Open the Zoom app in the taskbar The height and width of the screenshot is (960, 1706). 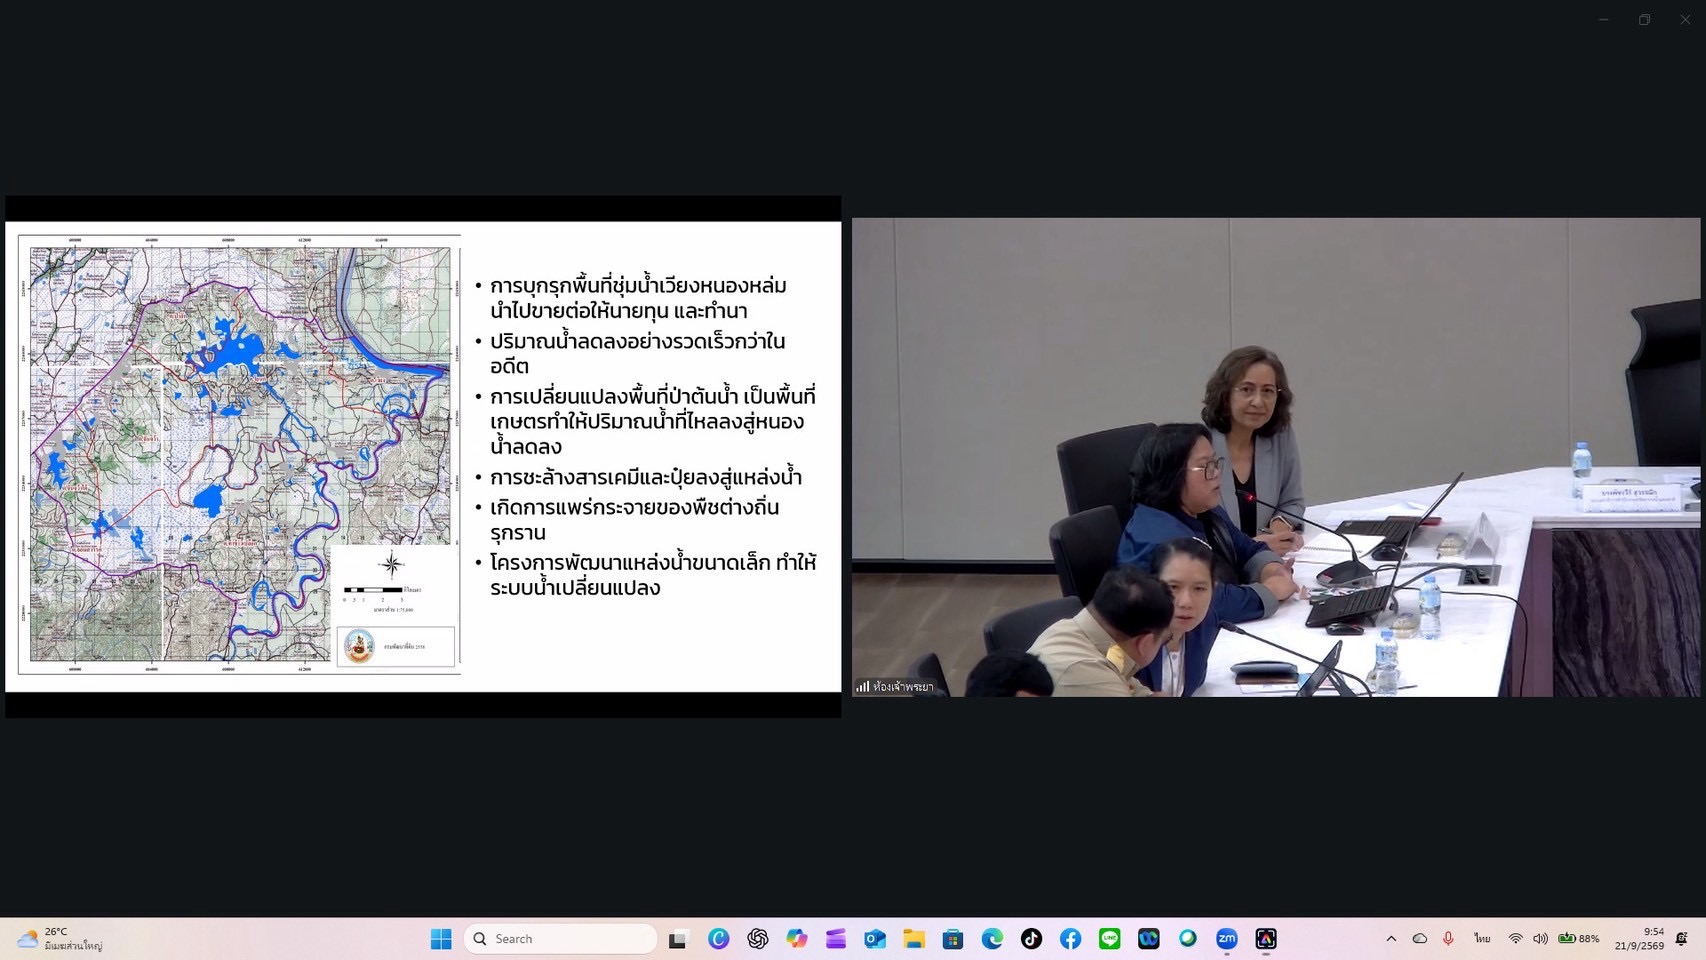click(x=1227, y=939)
